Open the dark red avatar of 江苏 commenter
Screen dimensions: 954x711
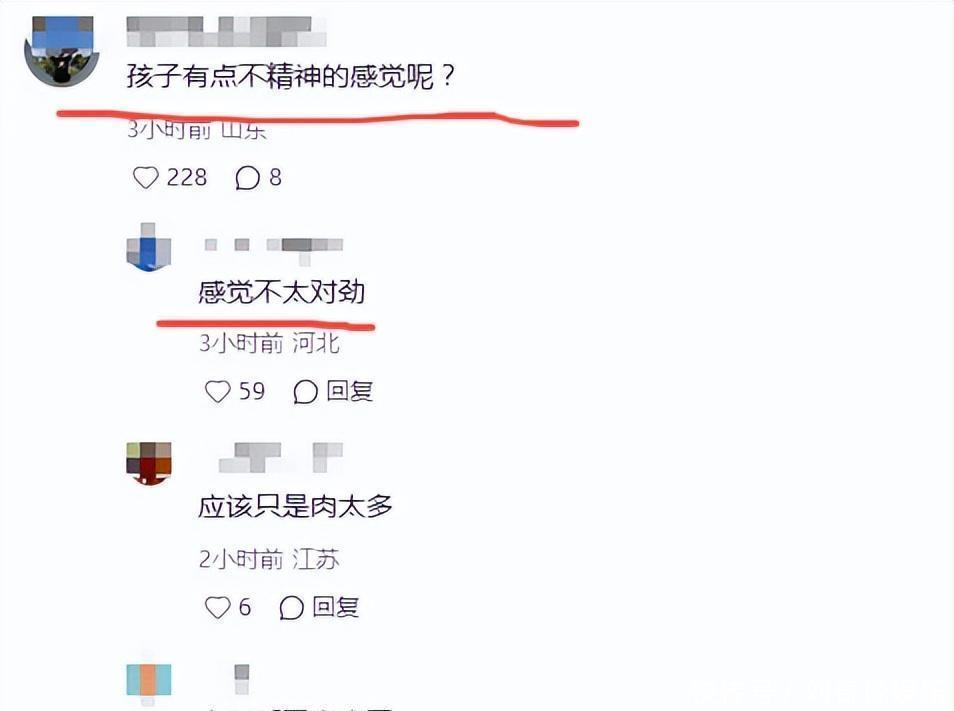coord(148,463)
